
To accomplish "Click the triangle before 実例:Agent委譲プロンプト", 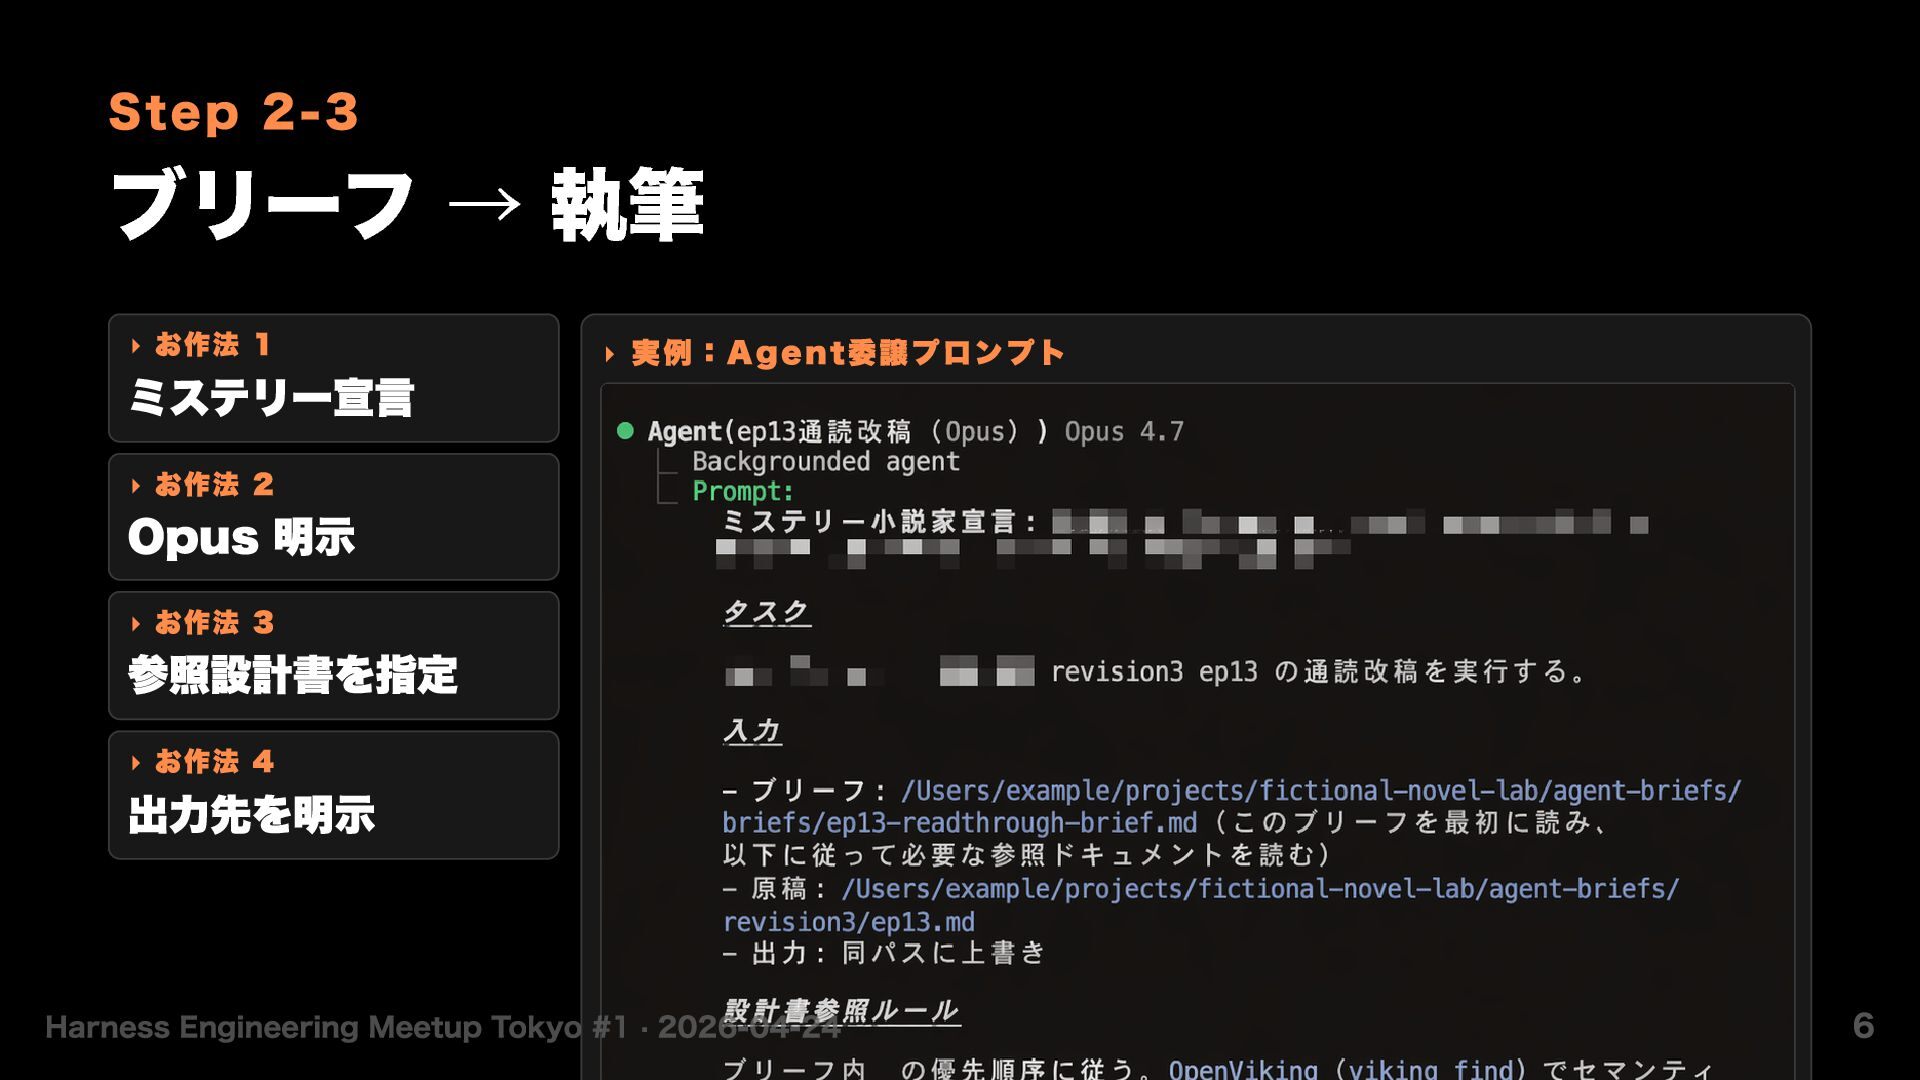I will click(x=610, y=354).
